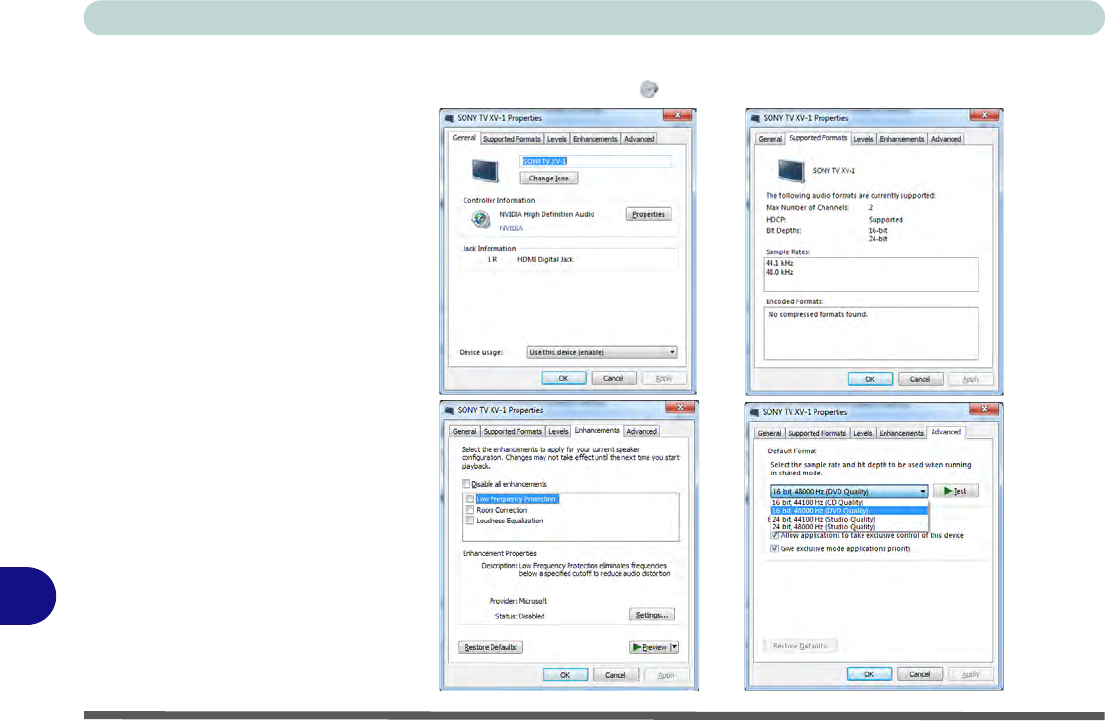Enable the Low Frequency Protection checkbox
The height and width of the screenshot is (721, 1106).
pyautogui.click(x=469, y=498)
